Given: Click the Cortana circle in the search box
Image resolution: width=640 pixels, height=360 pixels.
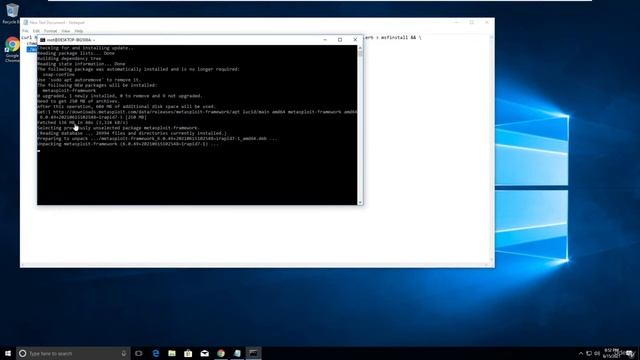Looking at the screenshot, I should pos(22,353).
